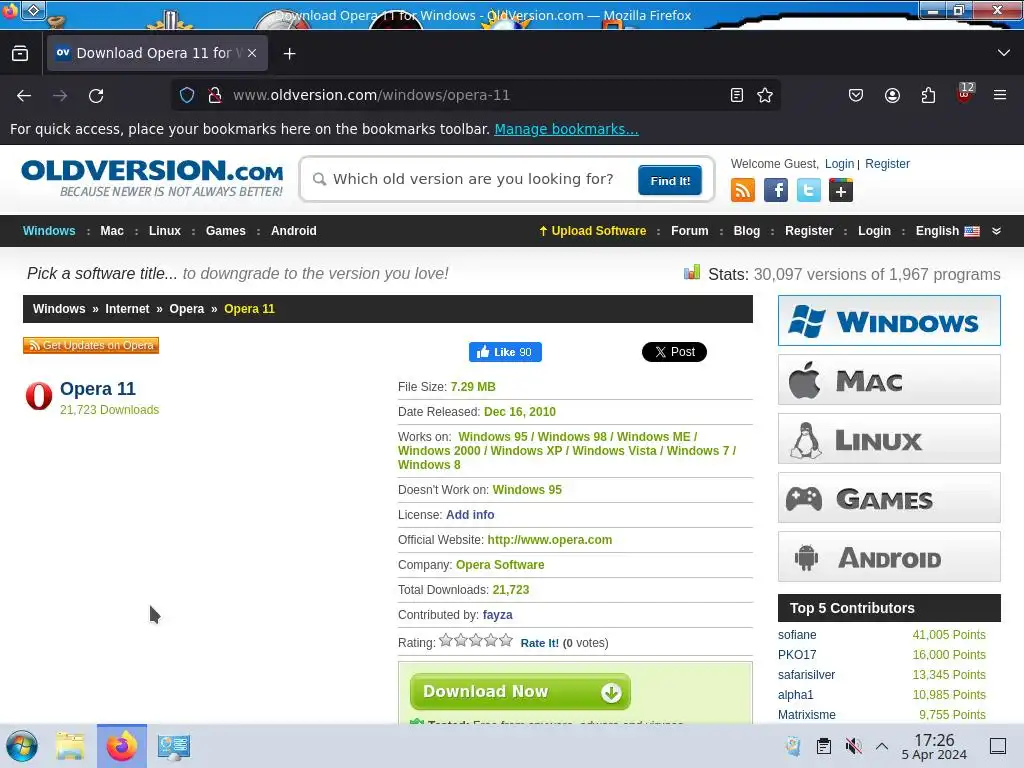1024x768 pixels.
Task: Reload the current page
Action: click(x=96, y=95)
